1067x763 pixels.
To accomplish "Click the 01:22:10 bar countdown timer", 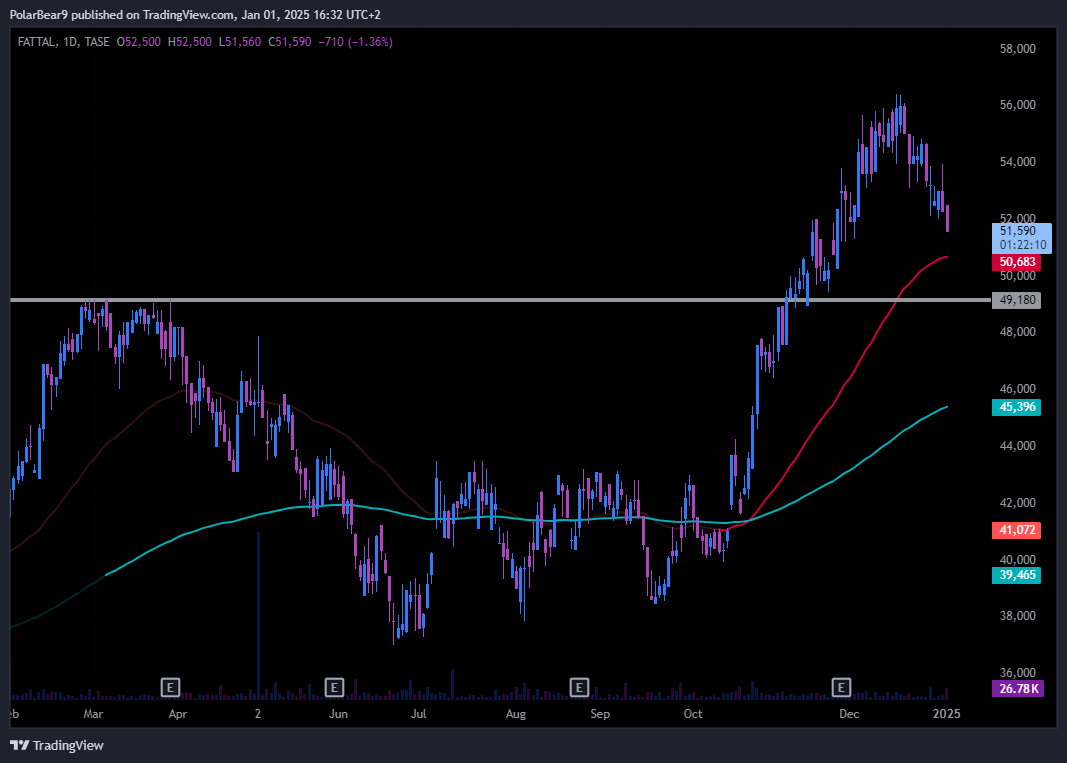I will (x=1022, y=244).
